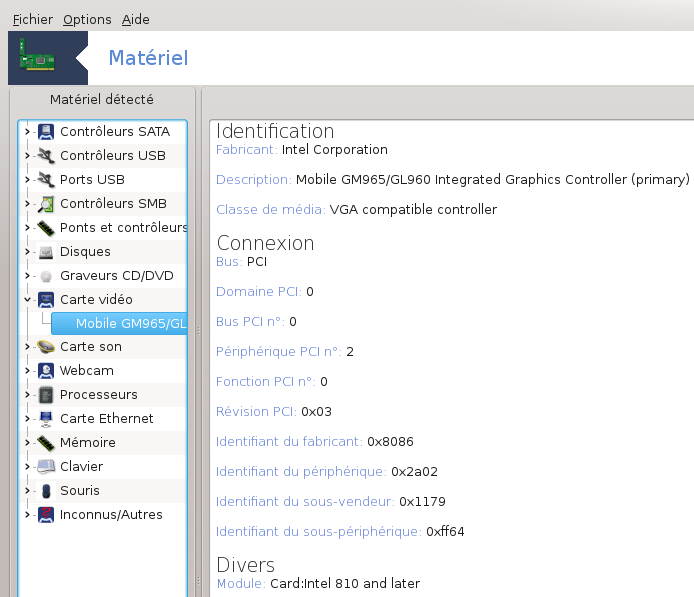Select the Inconnus/Autres label

click(x=111, y=514)
